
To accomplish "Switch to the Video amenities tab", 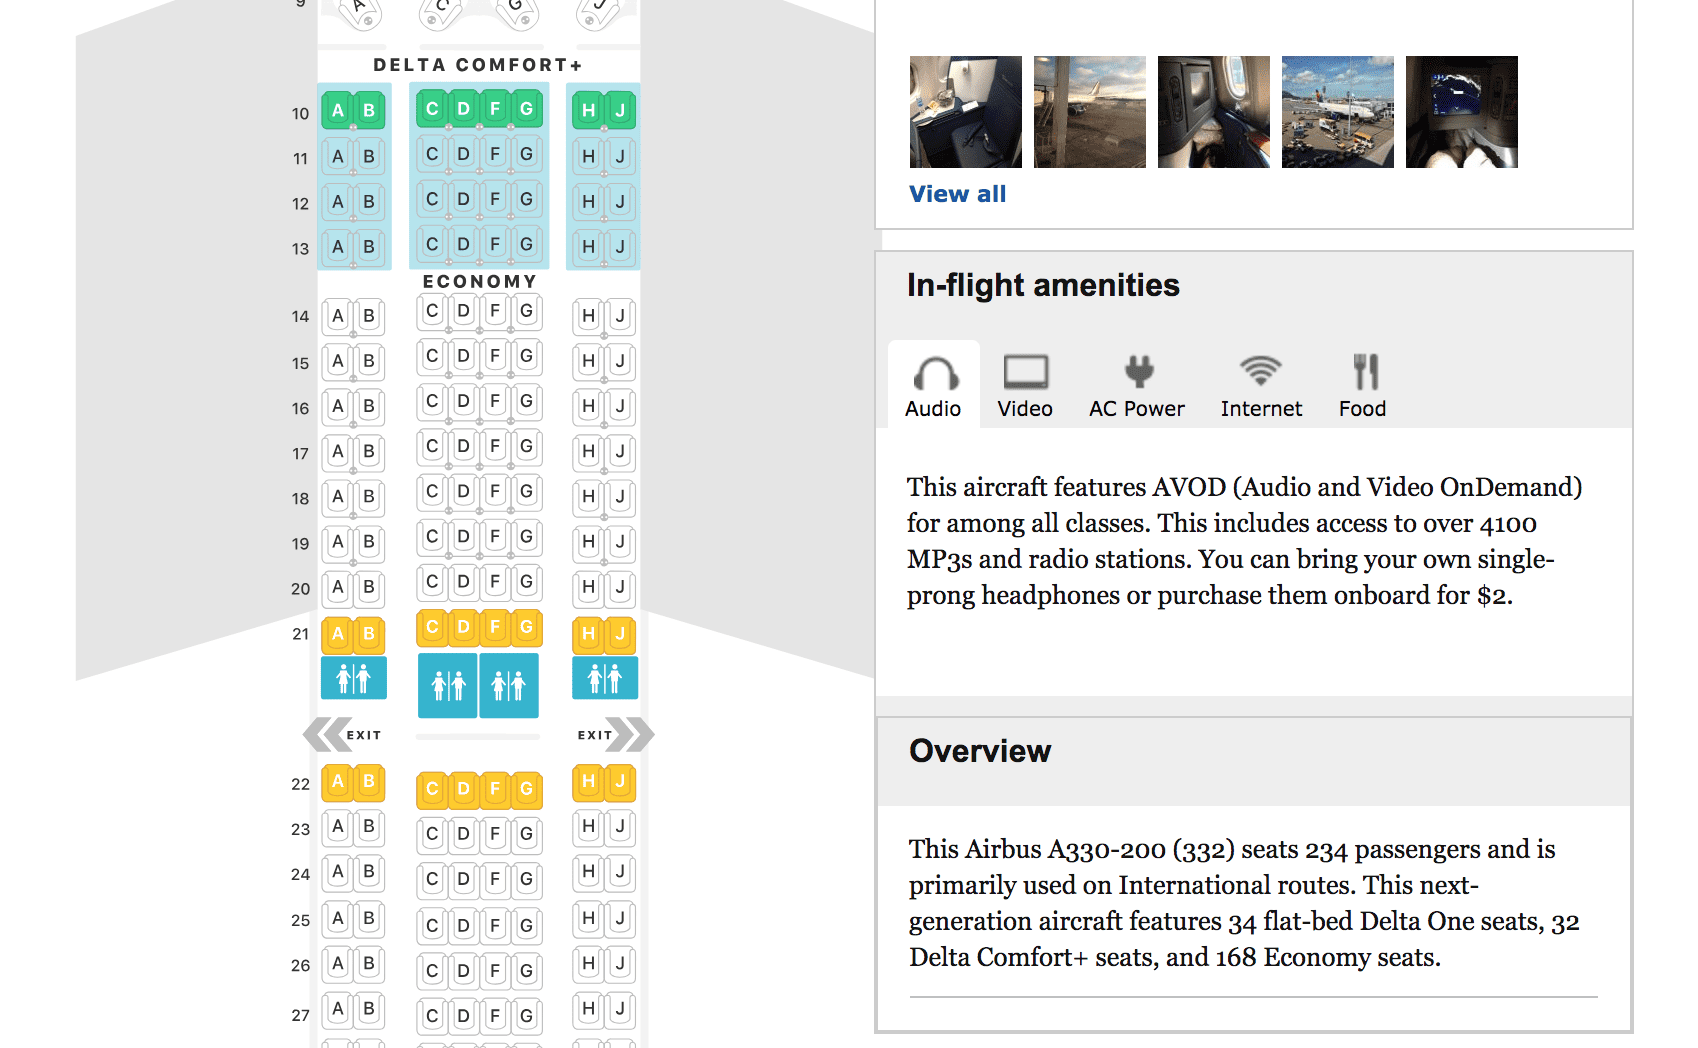I will coord(1025,385).
